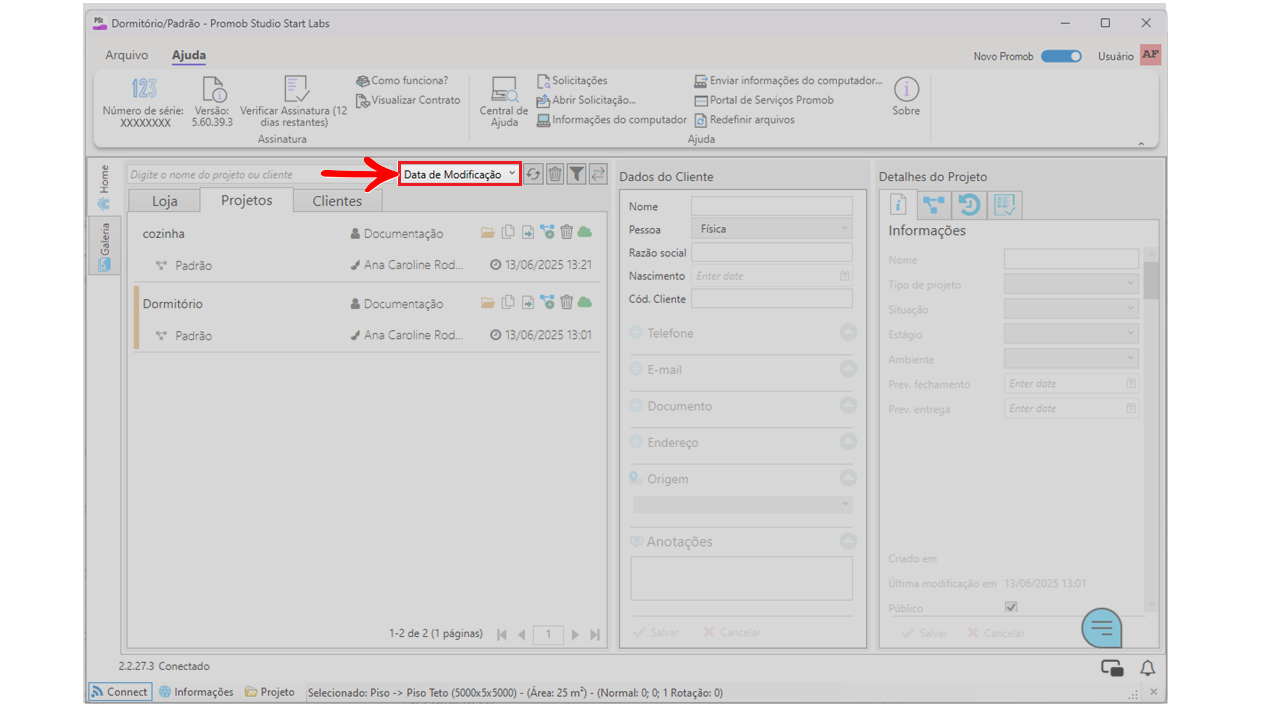Screen dimensions: 1280x720
Task: Click the page number field
Action: 548,634
